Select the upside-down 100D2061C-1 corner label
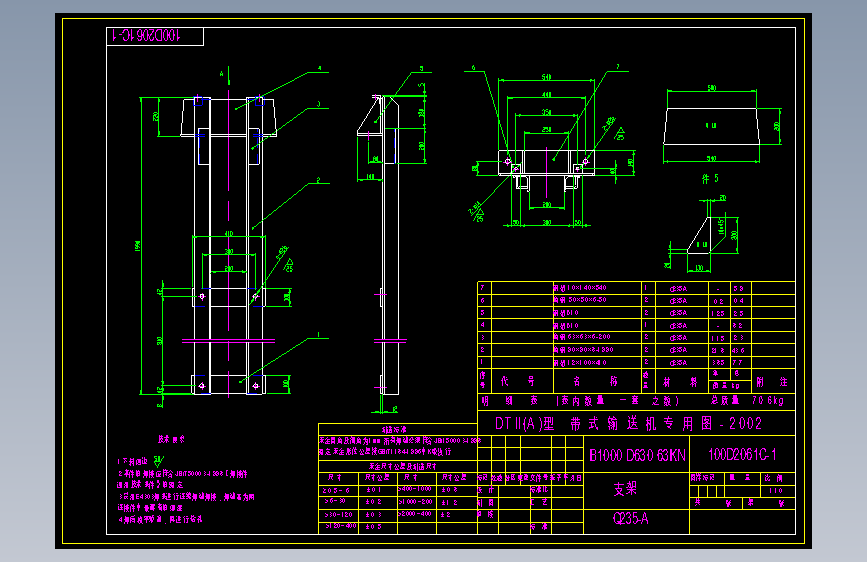 pyautogui.click(x=146, y=35)
